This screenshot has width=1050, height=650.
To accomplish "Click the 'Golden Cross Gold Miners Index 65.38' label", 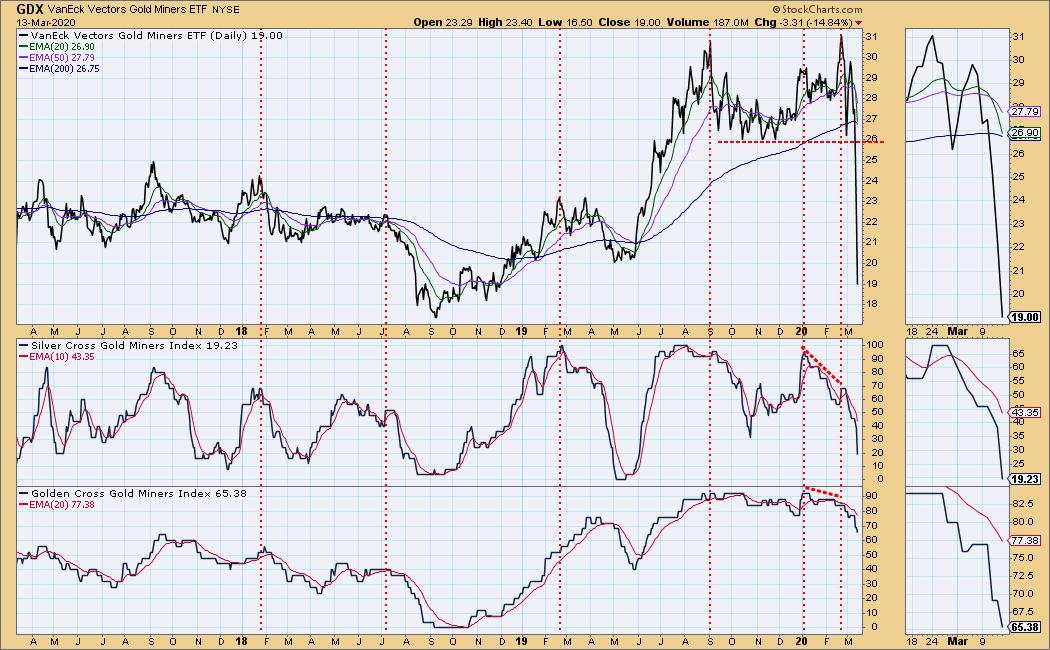I will coord(133,493).
